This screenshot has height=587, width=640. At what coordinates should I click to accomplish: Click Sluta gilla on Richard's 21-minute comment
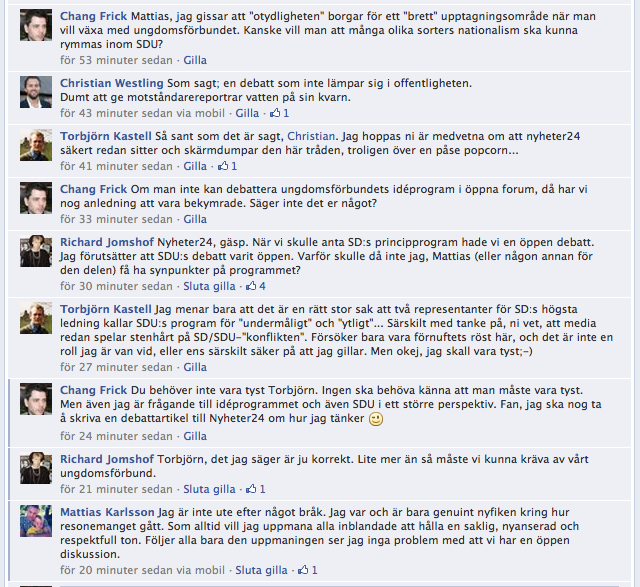click(209, 489)
